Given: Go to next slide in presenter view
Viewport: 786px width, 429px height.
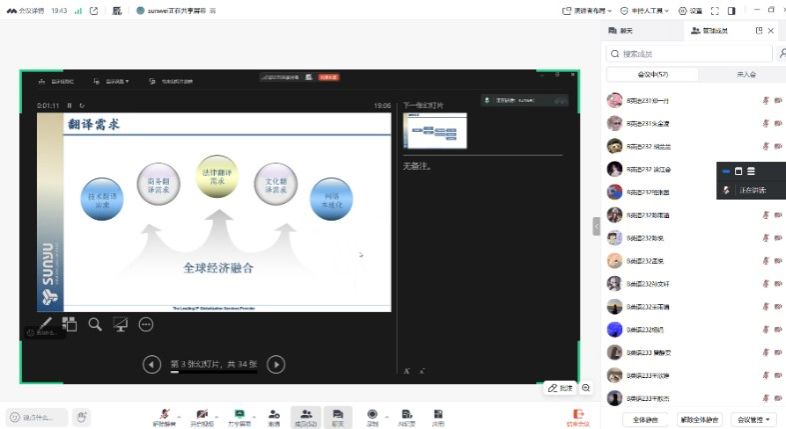Looking at the screenshot, I should click(x=277, y=365).
